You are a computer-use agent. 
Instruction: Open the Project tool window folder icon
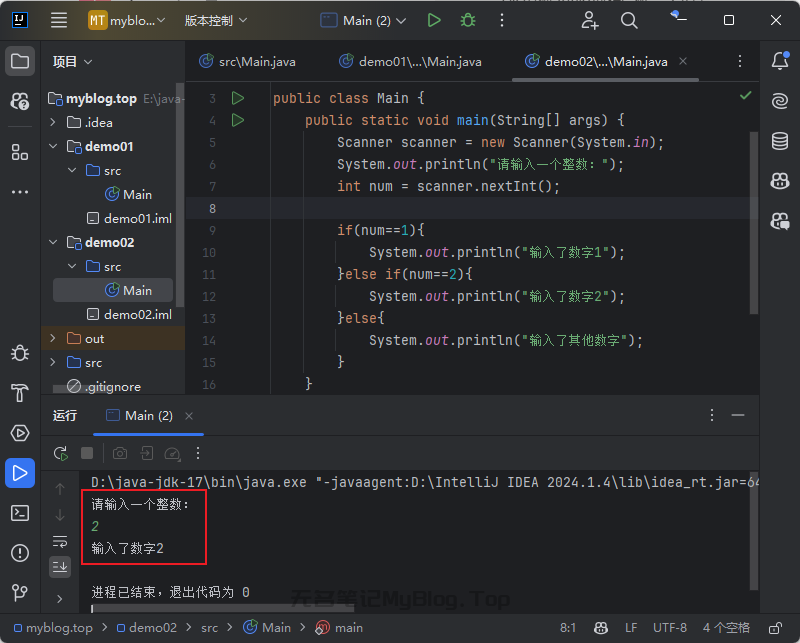click(20, 61)
